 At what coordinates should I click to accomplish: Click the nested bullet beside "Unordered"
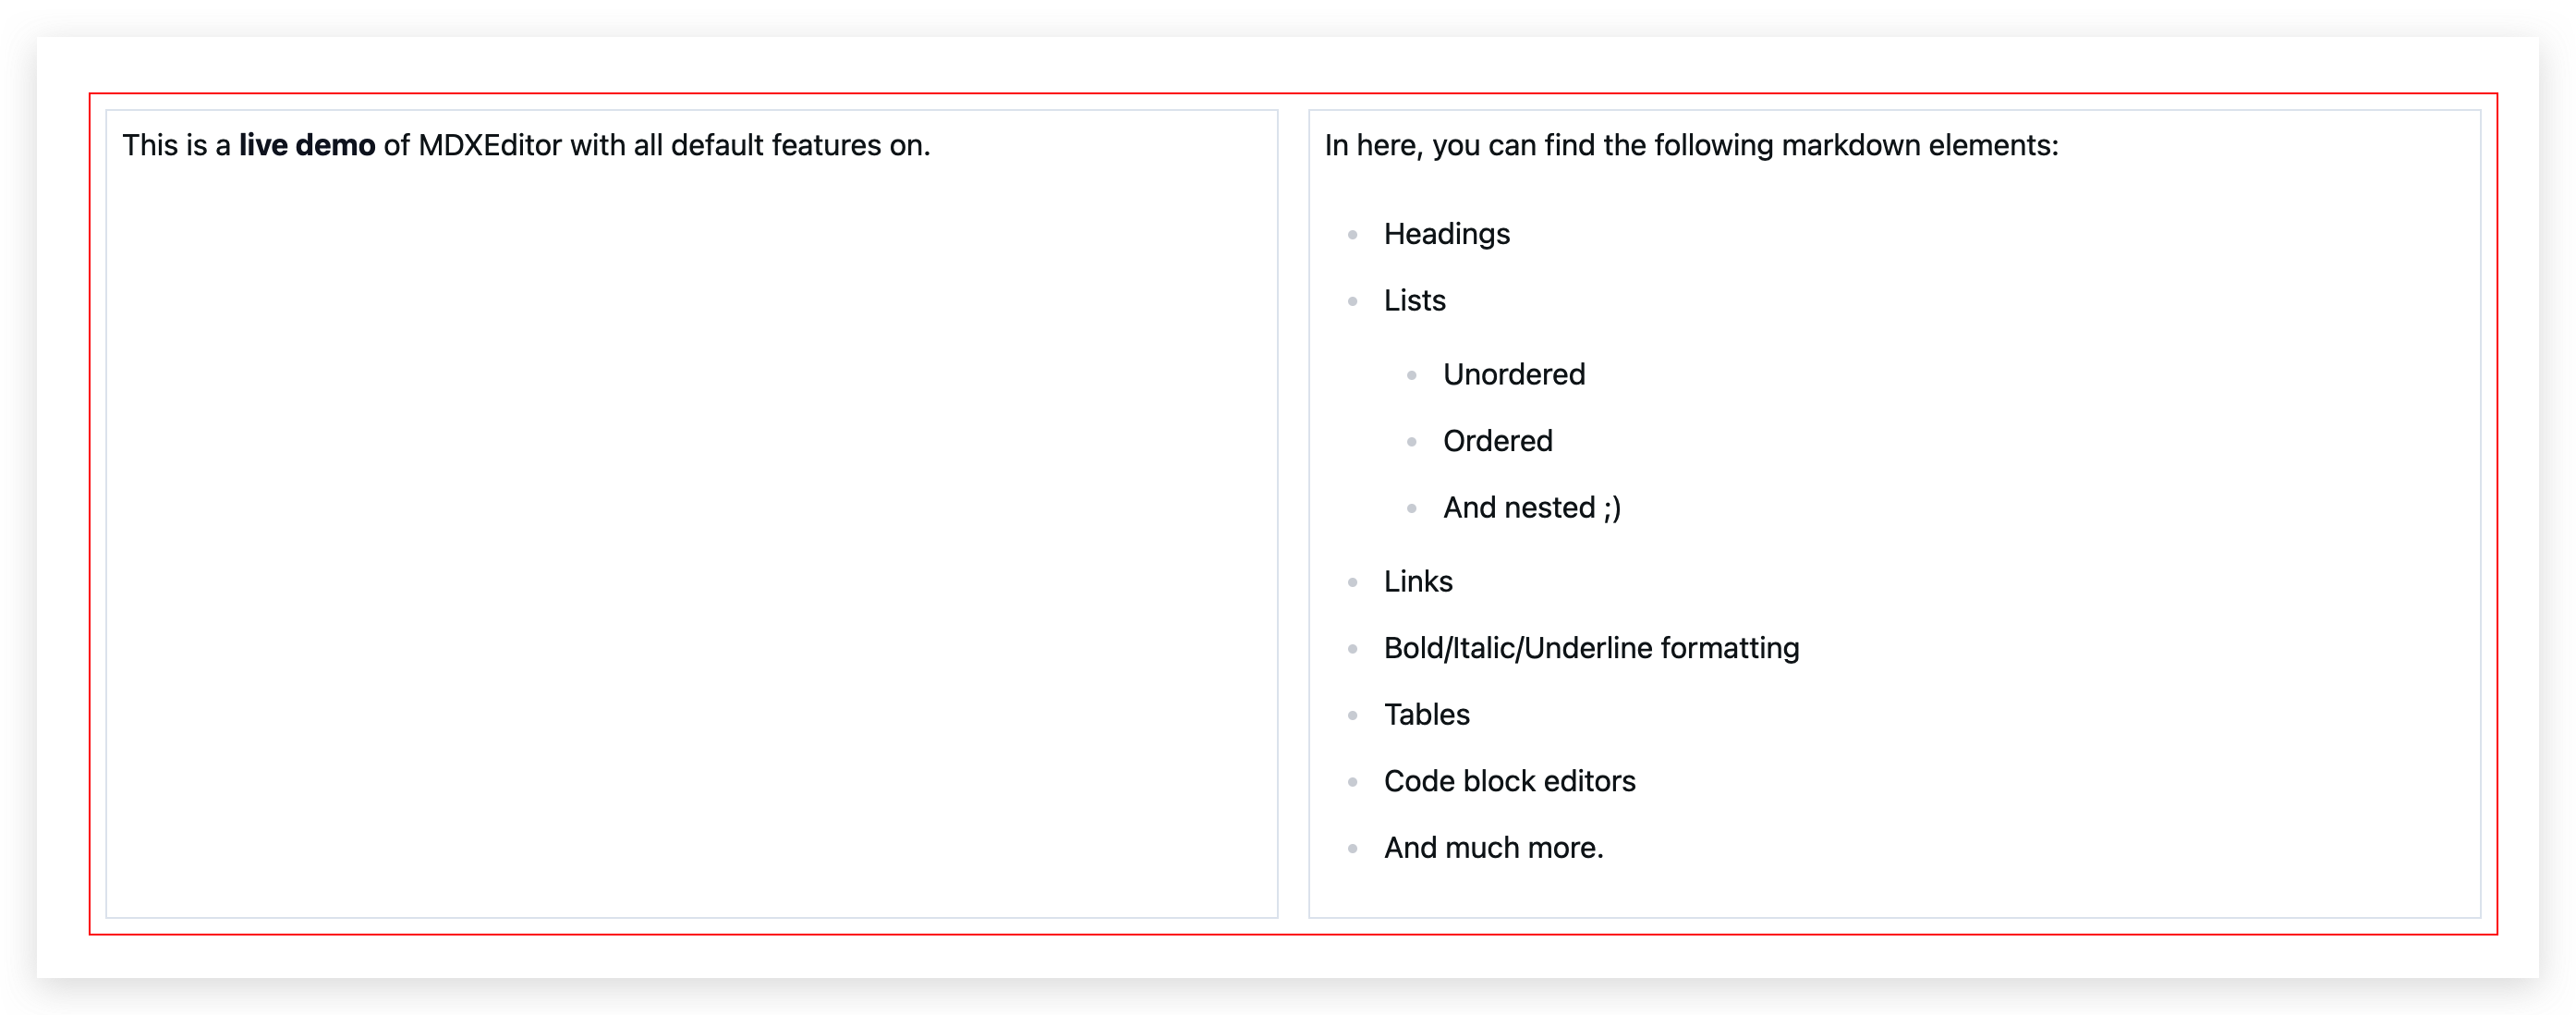click(x=1411, y=375)
